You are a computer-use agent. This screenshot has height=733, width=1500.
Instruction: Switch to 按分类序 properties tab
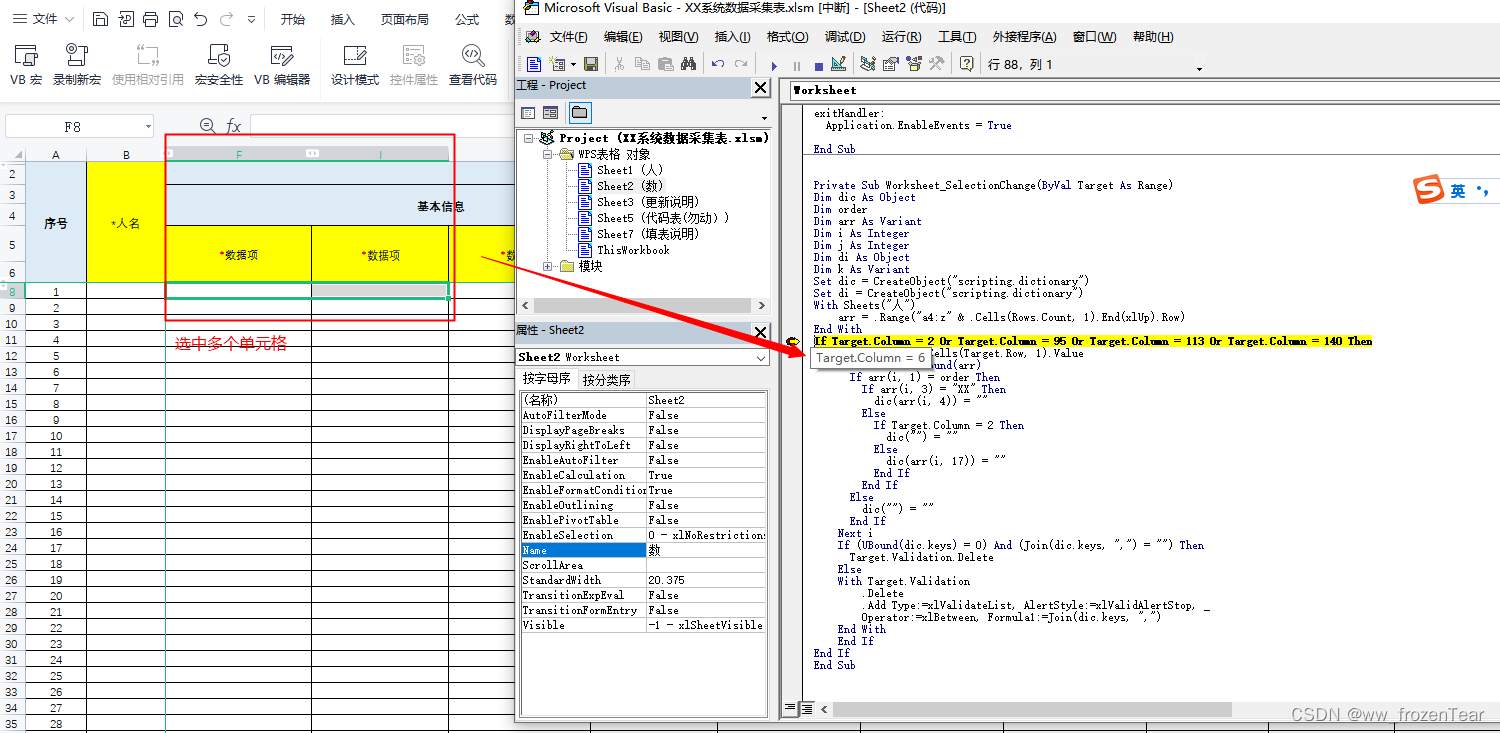(607, 380)
